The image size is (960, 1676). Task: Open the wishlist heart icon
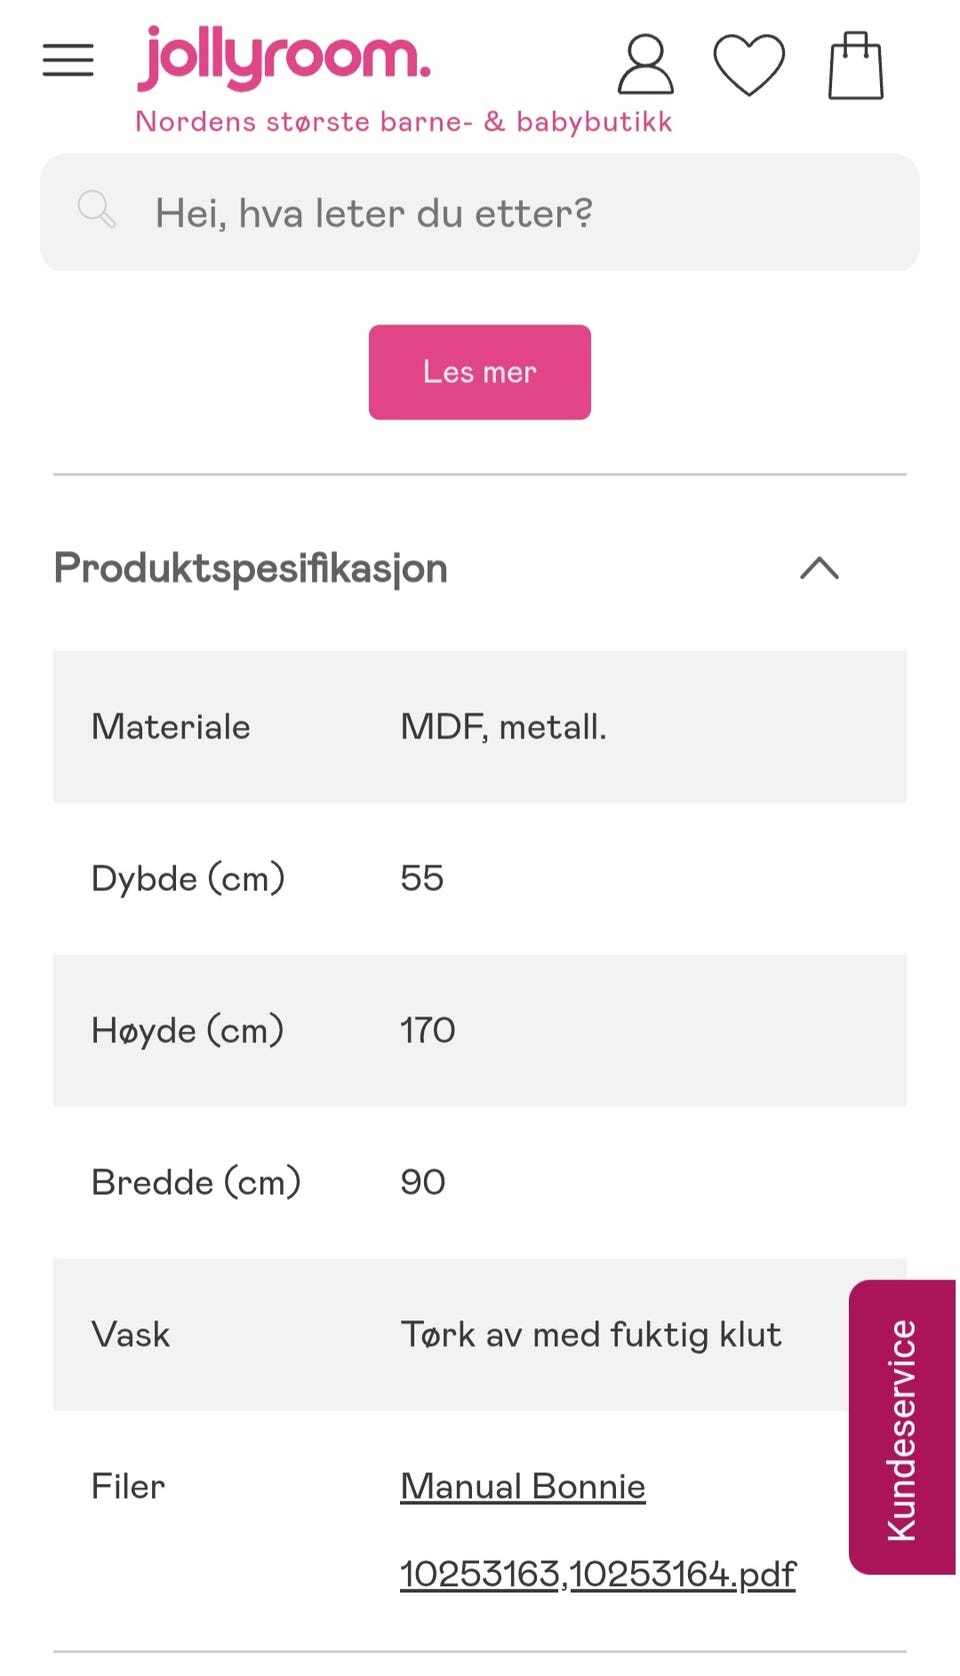pyautogui.click(x=749, y=66)
